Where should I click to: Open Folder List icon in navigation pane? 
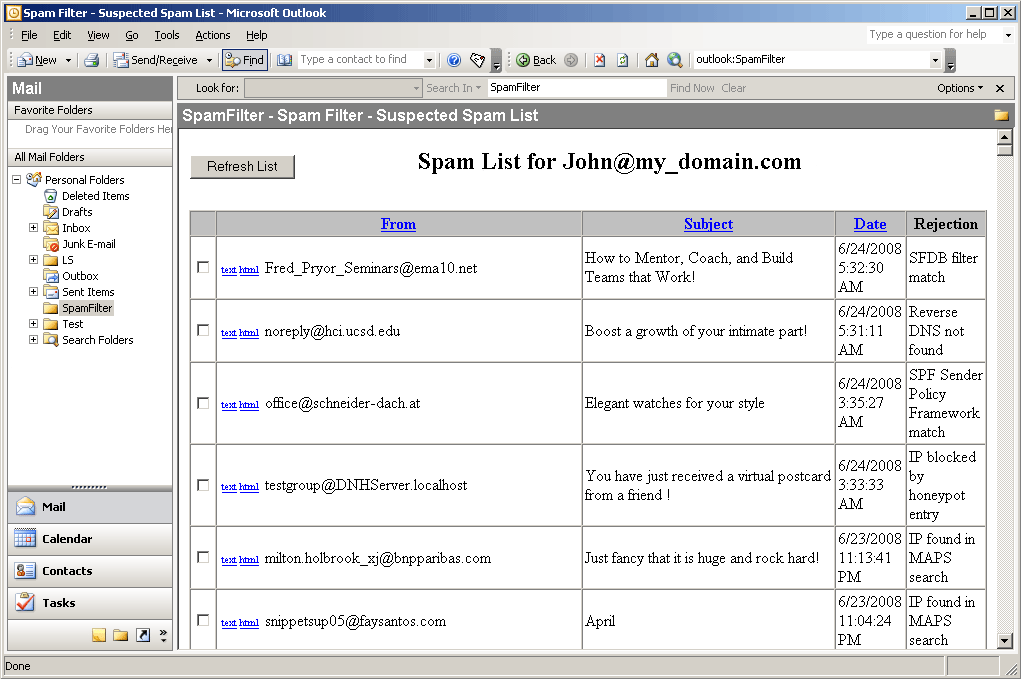pos(120,635)
